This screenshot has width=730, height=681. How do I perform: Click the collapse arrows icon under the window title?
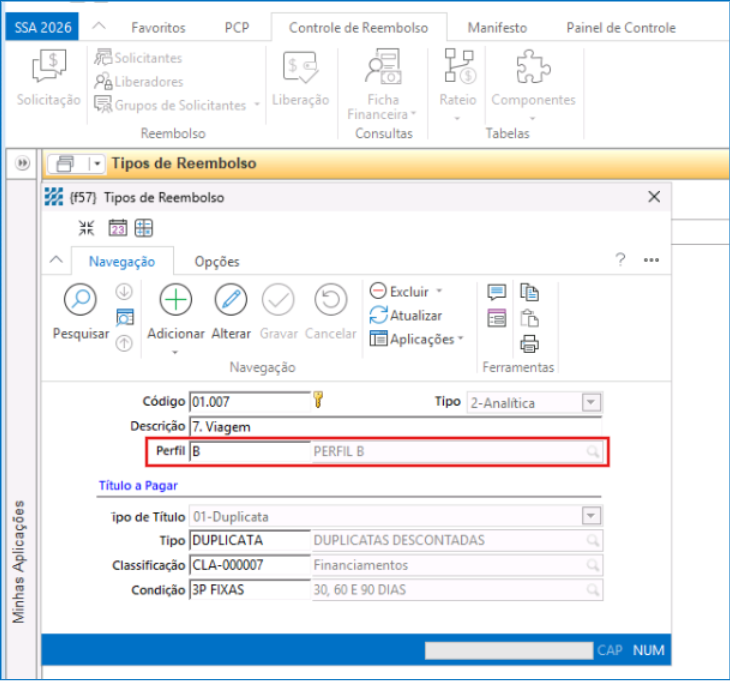tap(87, 227)
